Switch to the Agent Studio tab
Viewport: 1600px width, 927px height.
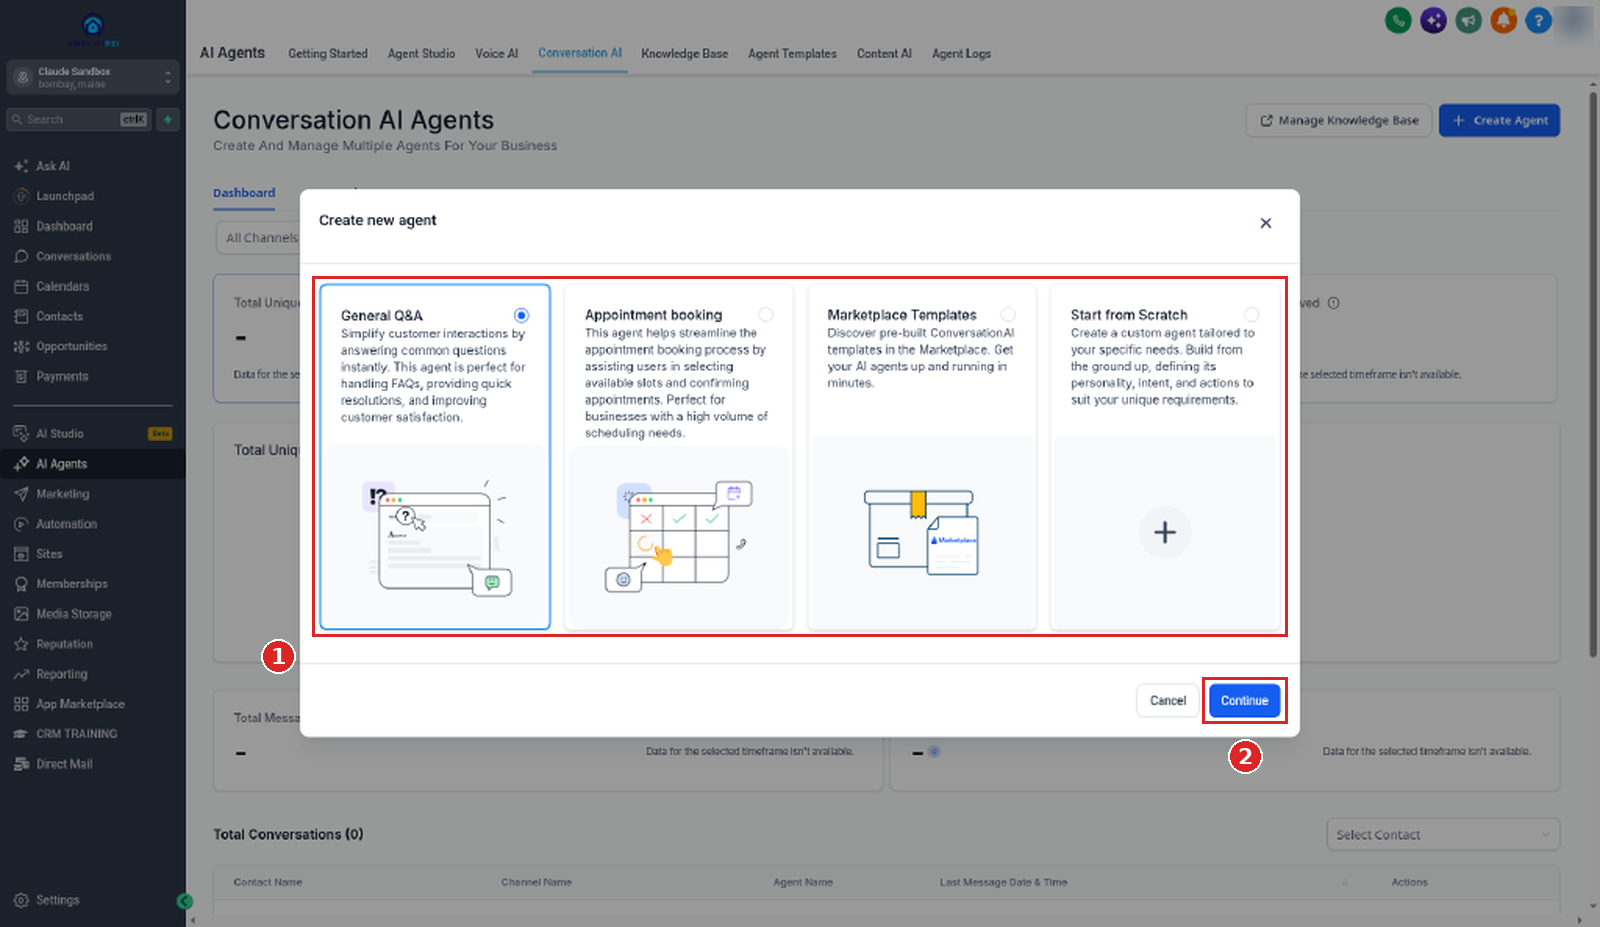421,54
